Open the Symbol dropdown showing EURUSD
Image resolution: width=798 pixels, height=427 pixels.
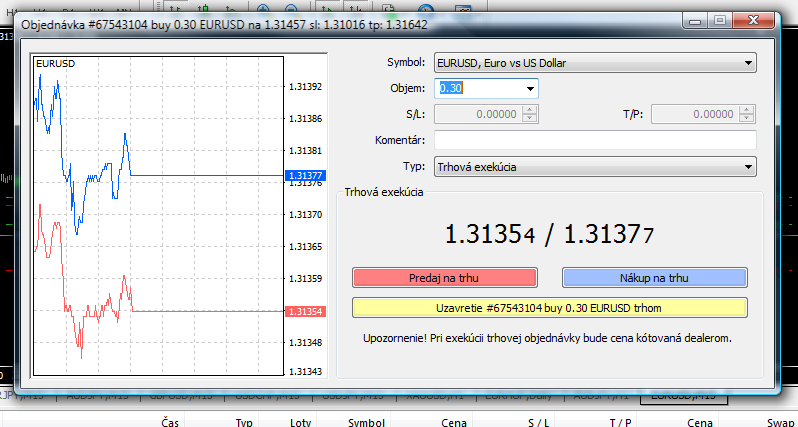click(595, 63)
